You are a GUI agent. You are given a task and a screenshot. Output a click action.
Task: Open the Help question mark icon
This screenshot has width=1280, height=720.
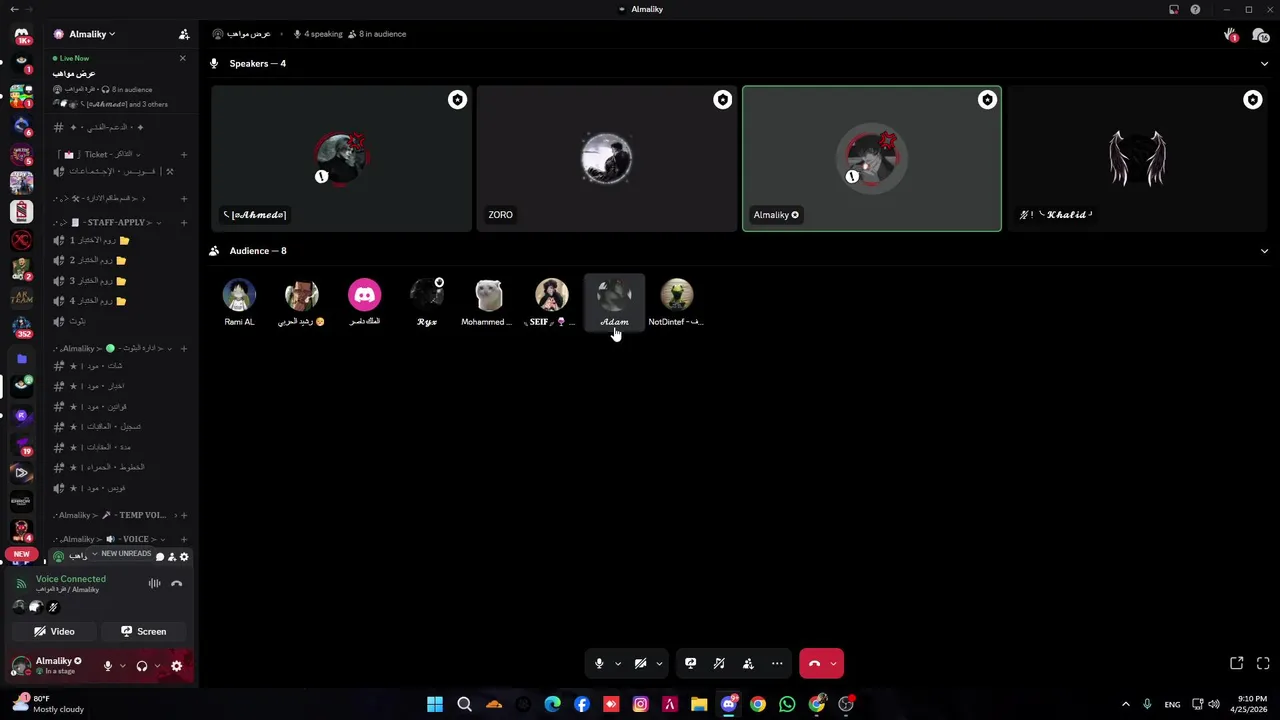pos(1195,9)
